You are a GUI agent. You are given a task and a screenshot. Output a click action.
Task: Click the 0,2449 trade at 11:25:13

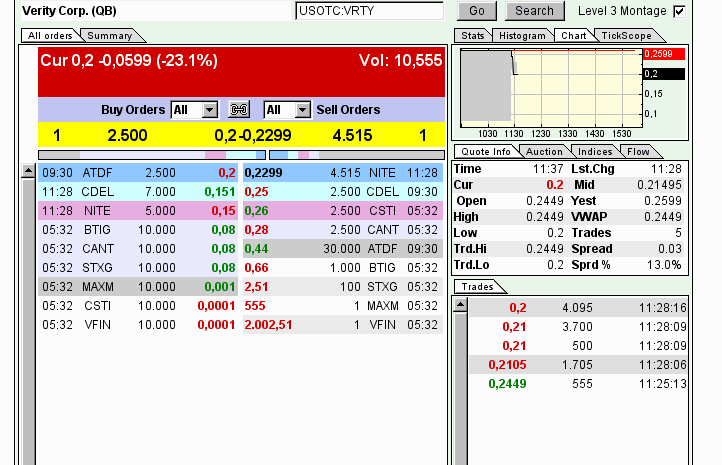pos(578,384)
